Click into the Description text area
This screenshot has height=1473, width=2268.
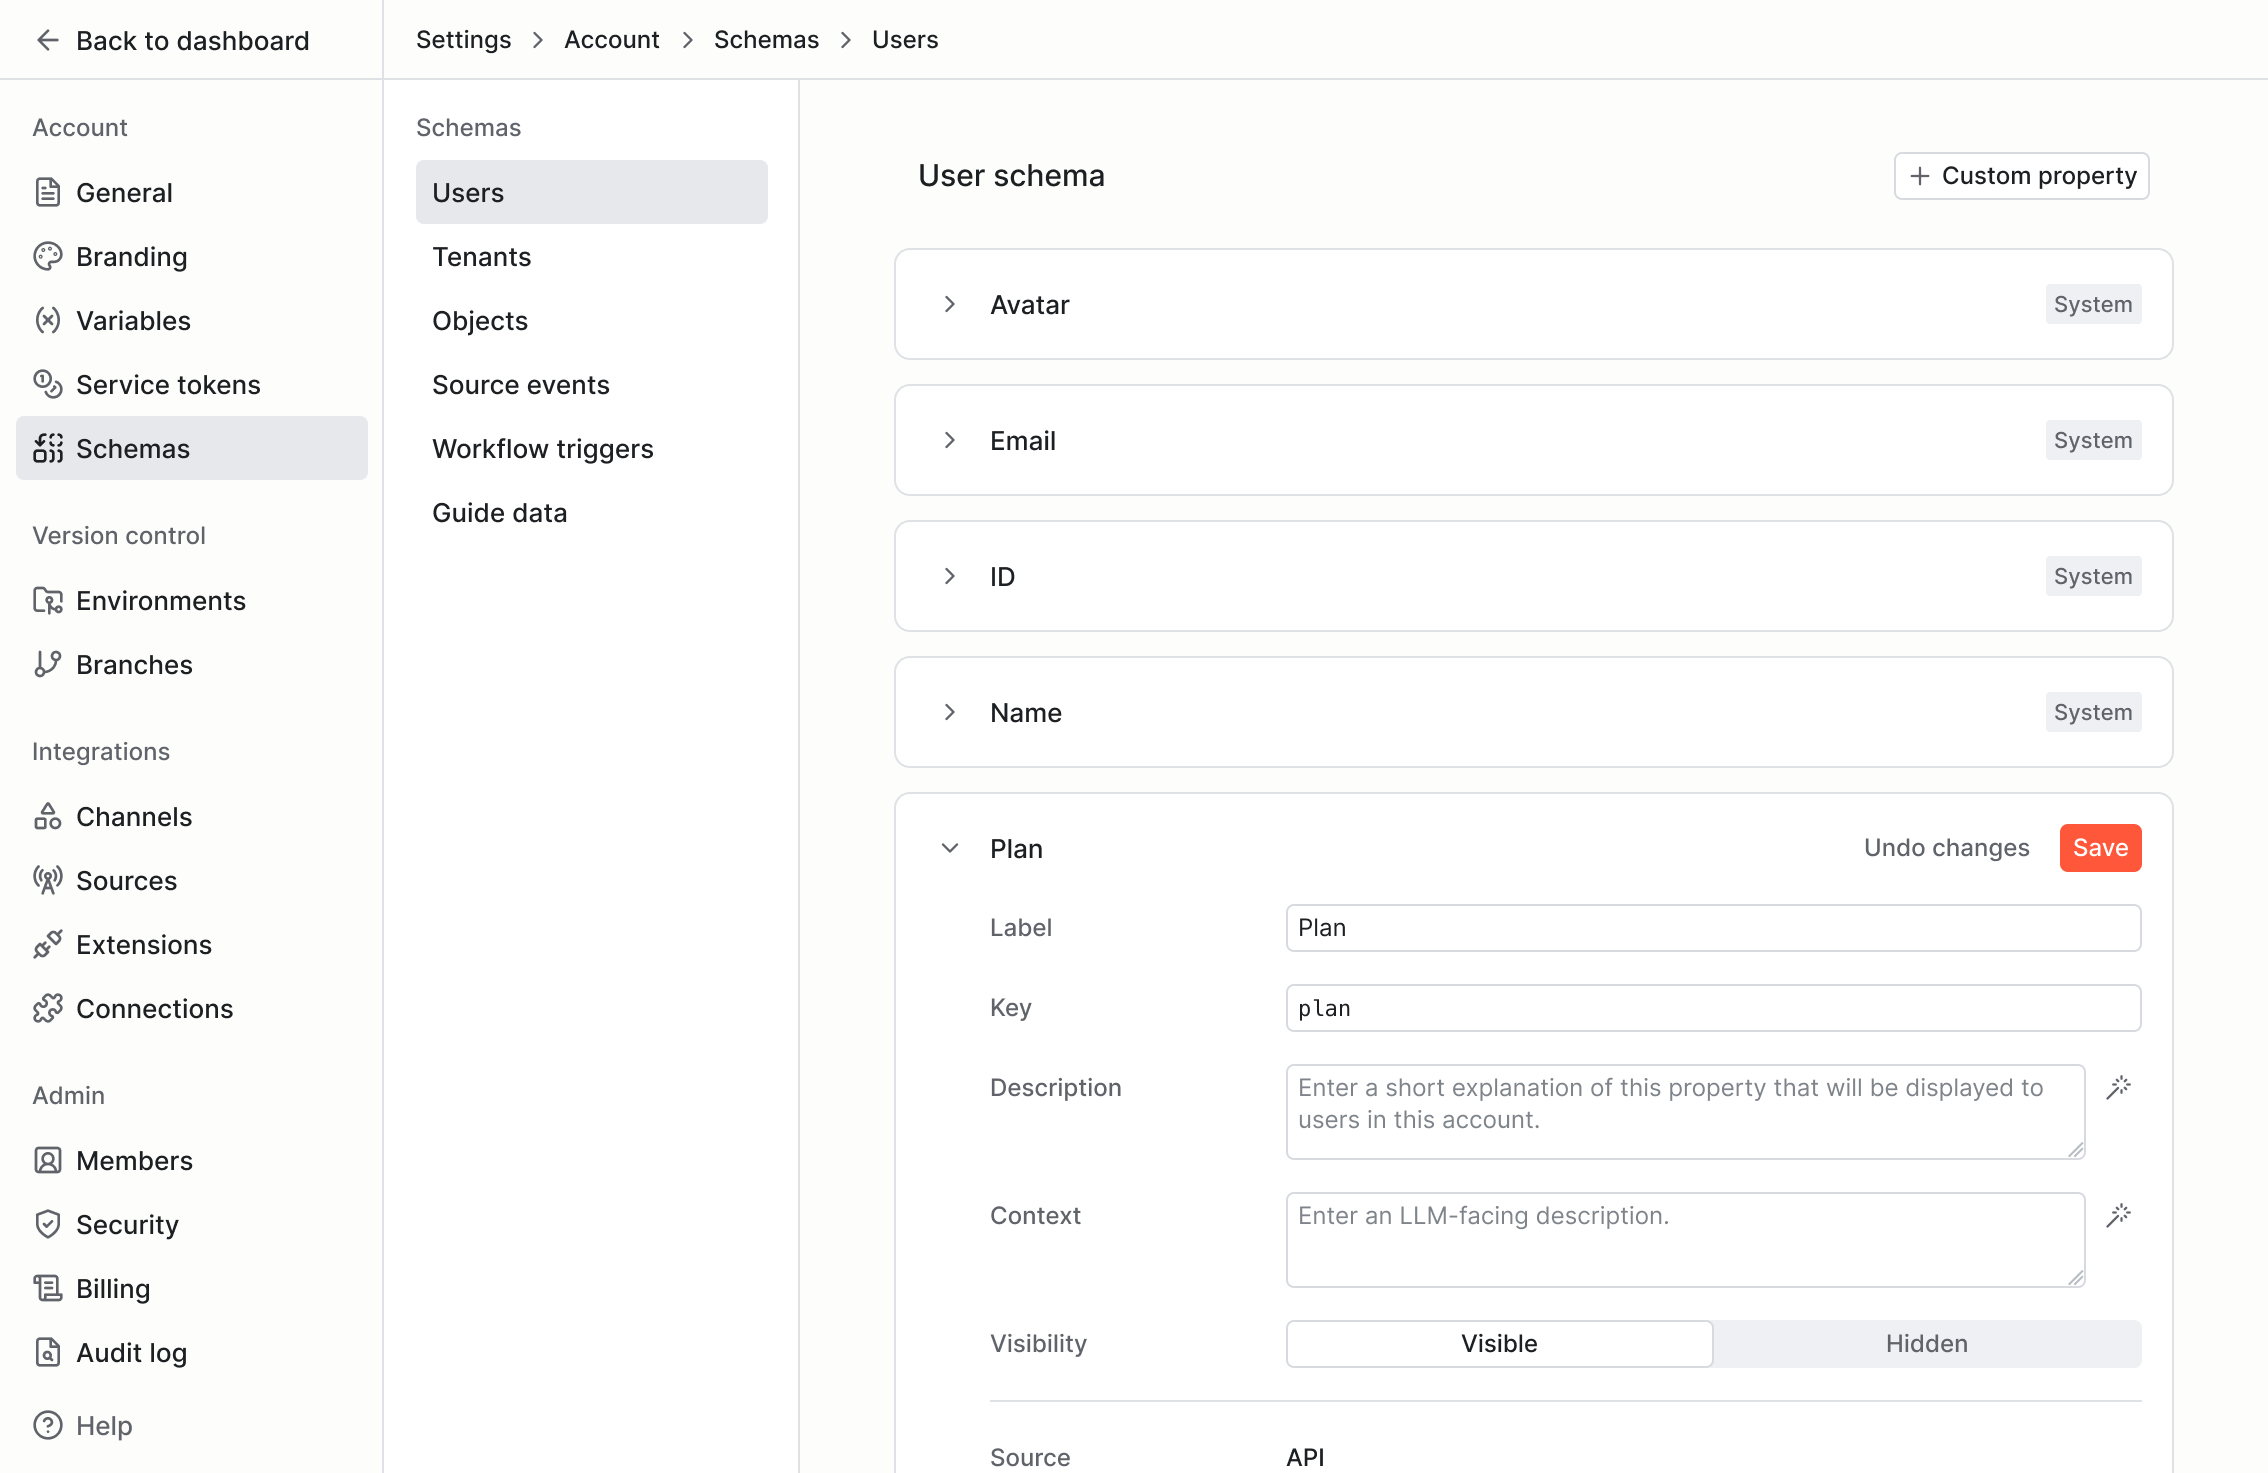click(1684, 1111)
